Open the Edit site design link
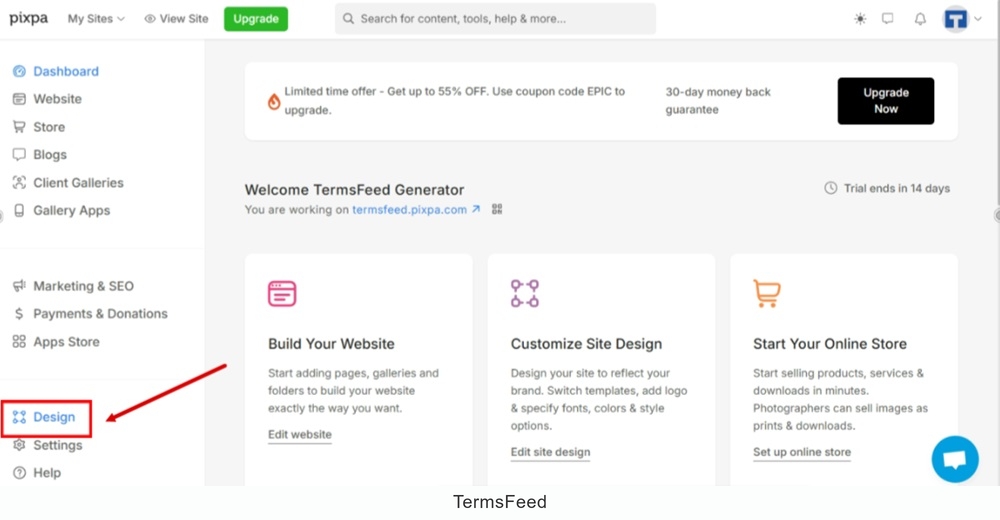This screenshot has width=1000, height=520. coord(550,452)
